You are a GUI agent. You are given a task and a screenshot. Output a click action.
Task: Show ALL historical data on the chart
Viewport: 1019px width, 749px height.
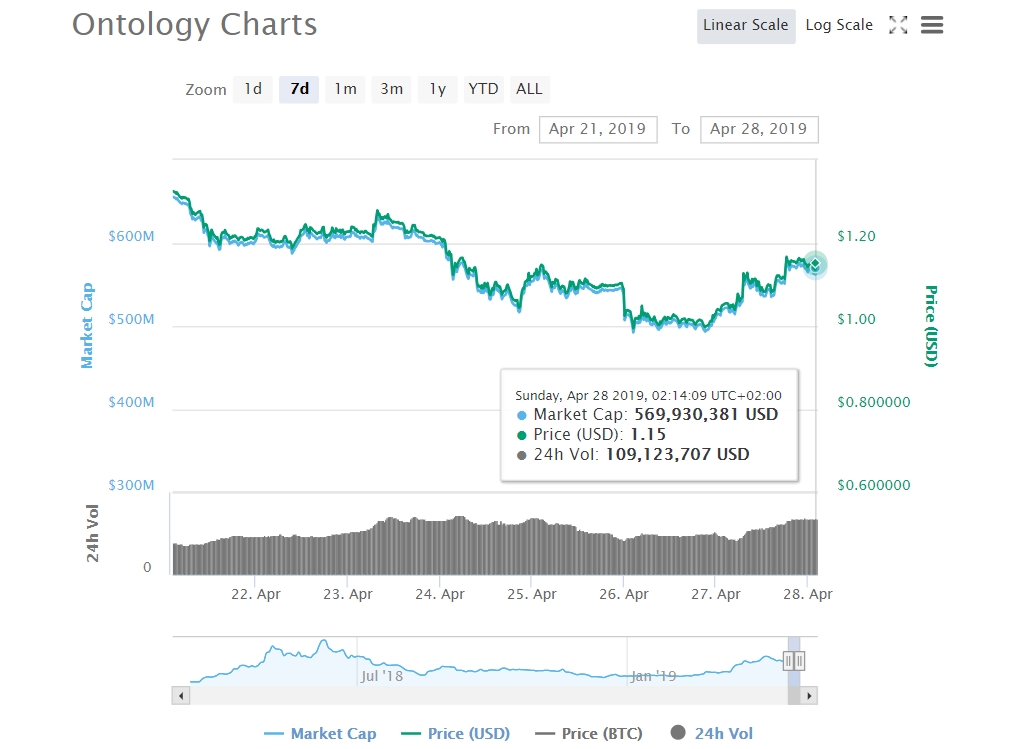[x=529, y=89]
